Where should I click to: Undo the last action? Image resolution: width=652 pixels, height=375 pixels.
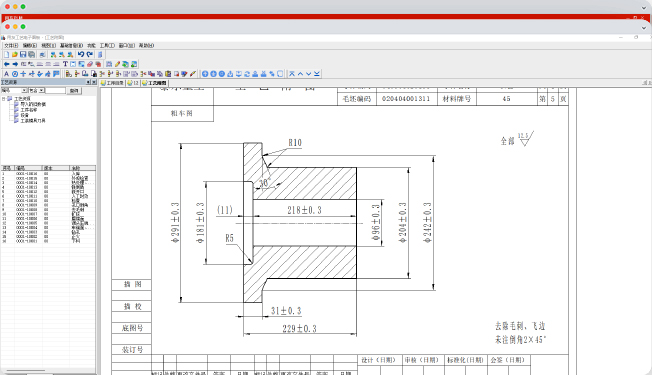tap(81, 54)
